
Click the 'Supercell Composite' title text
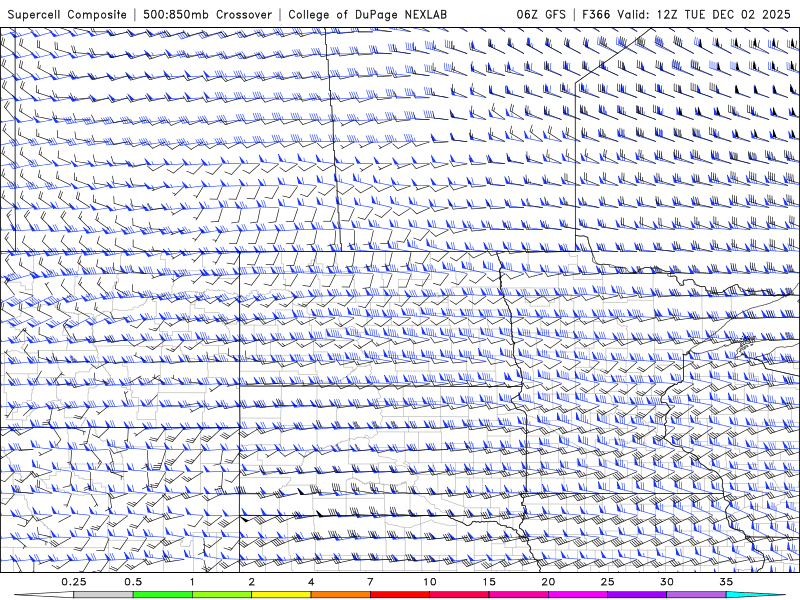67,15
